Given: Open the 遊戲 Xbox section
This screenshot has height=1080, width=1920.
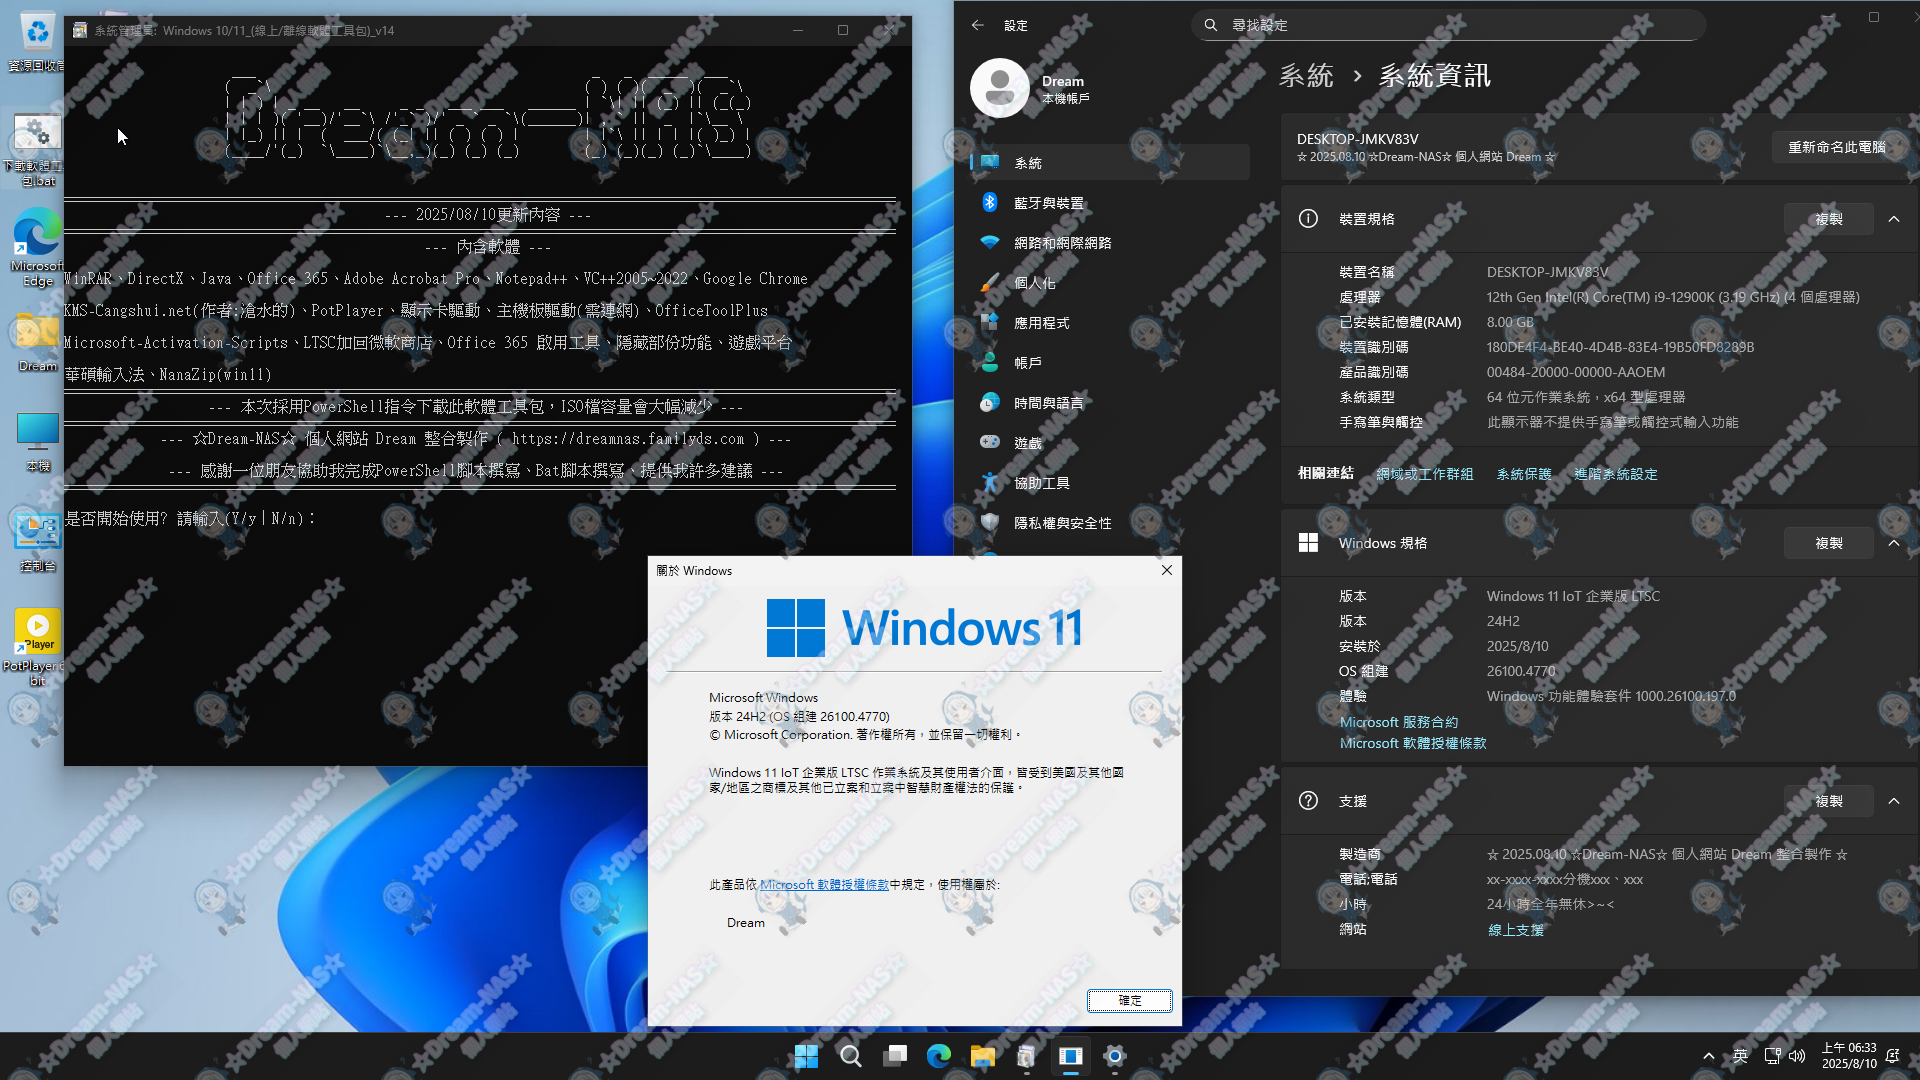Looking at the screenshot, I should (1027, 442).
